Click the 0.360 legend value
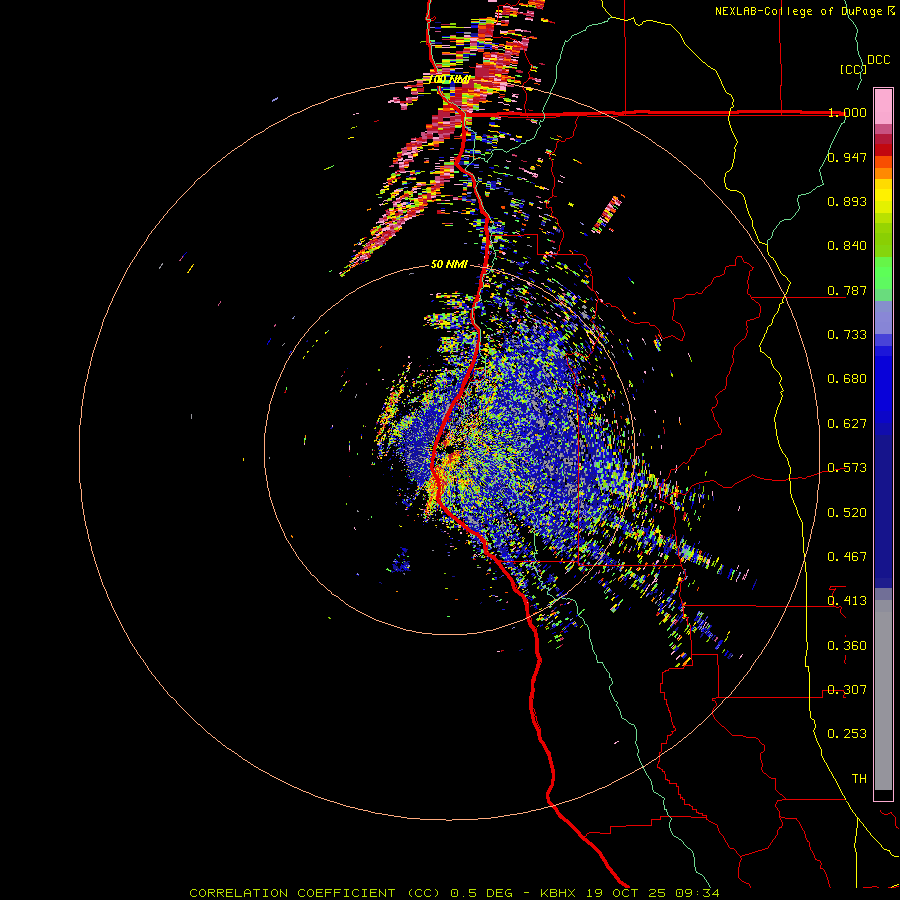This screenshot has height=900, width=900. [847, 646]
